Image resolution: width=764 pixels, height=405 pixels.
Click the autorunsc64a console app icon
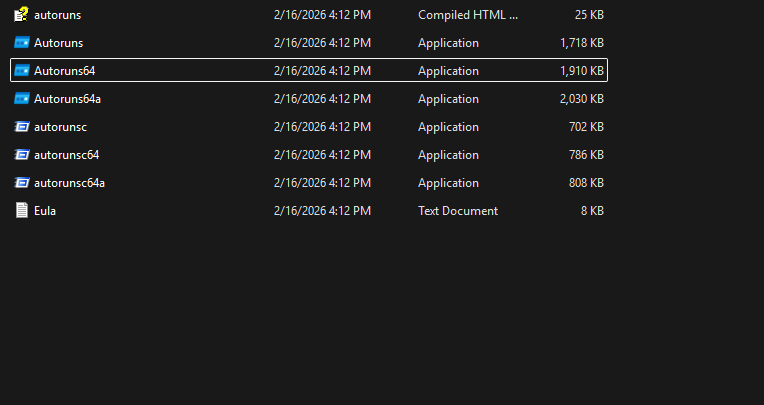[21, 183]
